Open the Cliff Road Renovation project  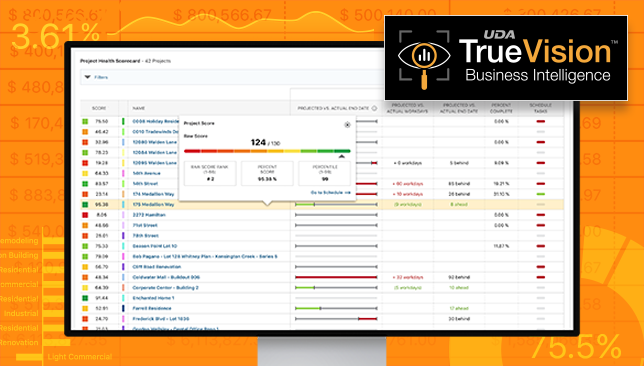pos(156,267)
